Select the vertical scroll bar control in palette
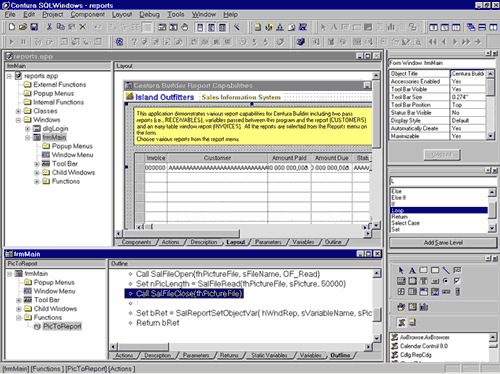 pyautogui.click(x=458, y=292)
